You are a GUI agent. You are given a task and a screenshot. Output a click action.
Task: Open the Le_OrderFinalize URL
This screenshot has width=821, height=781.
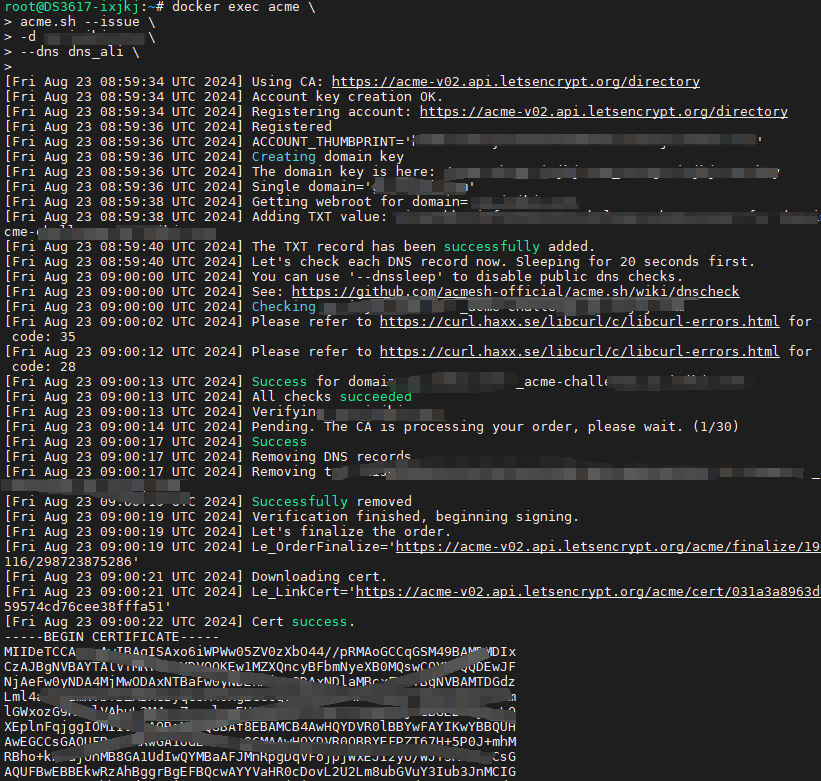[x=609, y=547]
